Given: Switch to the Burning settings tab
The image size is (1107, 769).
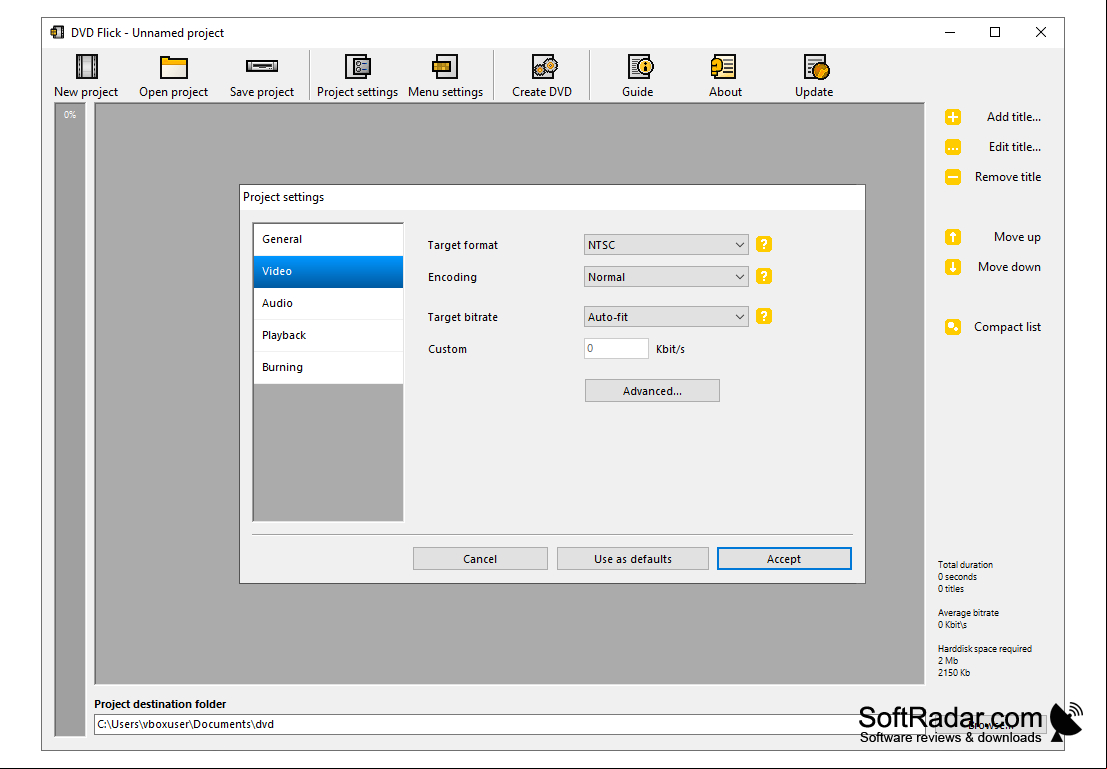Looking at the screenshot, I should coord(328,368).
